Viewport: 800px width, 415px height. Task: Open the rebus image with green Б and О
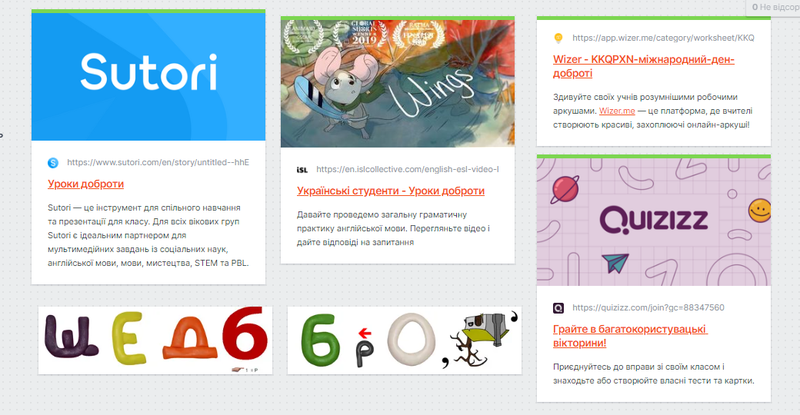click(x=405, y=340)
